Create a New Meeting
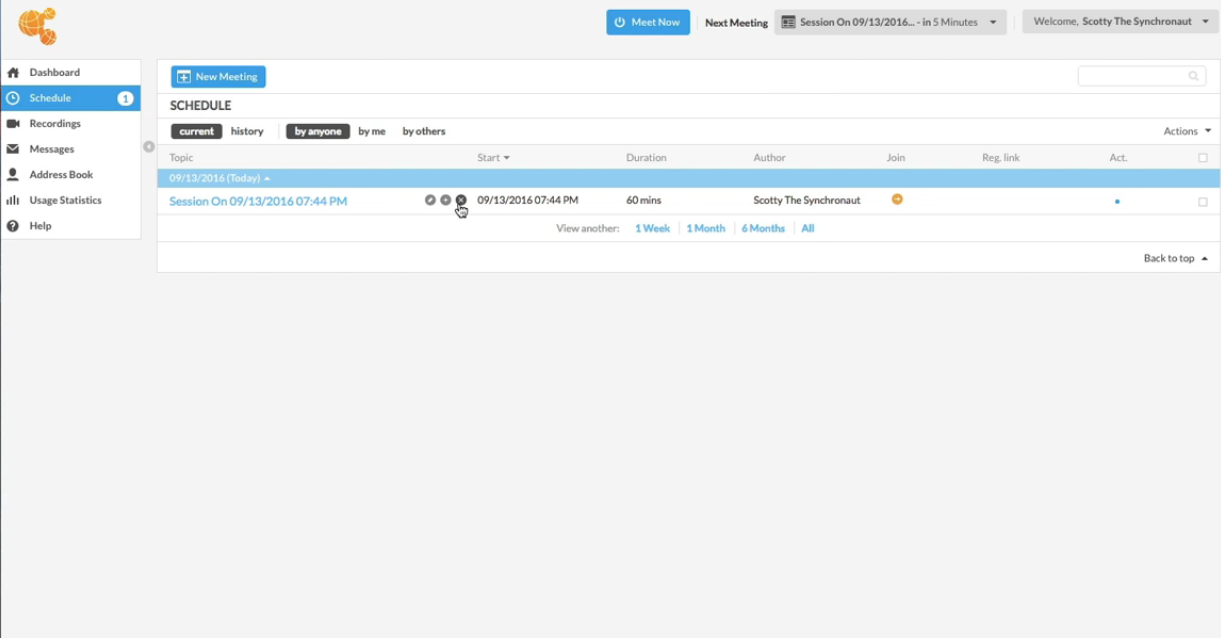1221x638 pixels. 218,77
